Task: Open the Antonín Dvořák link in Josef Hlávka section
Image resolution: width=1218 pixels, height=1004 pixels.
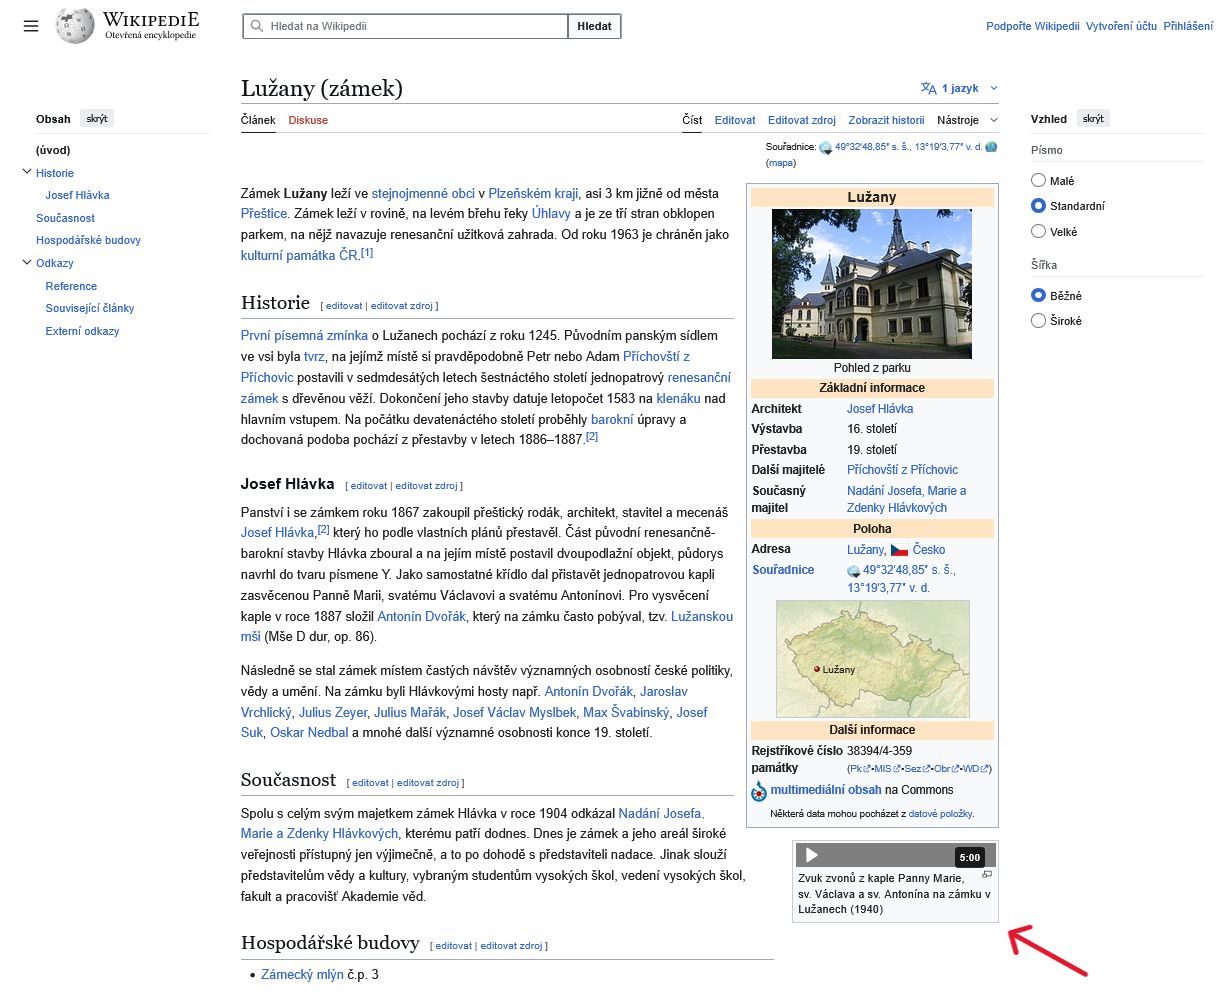Action: [421, 616]
